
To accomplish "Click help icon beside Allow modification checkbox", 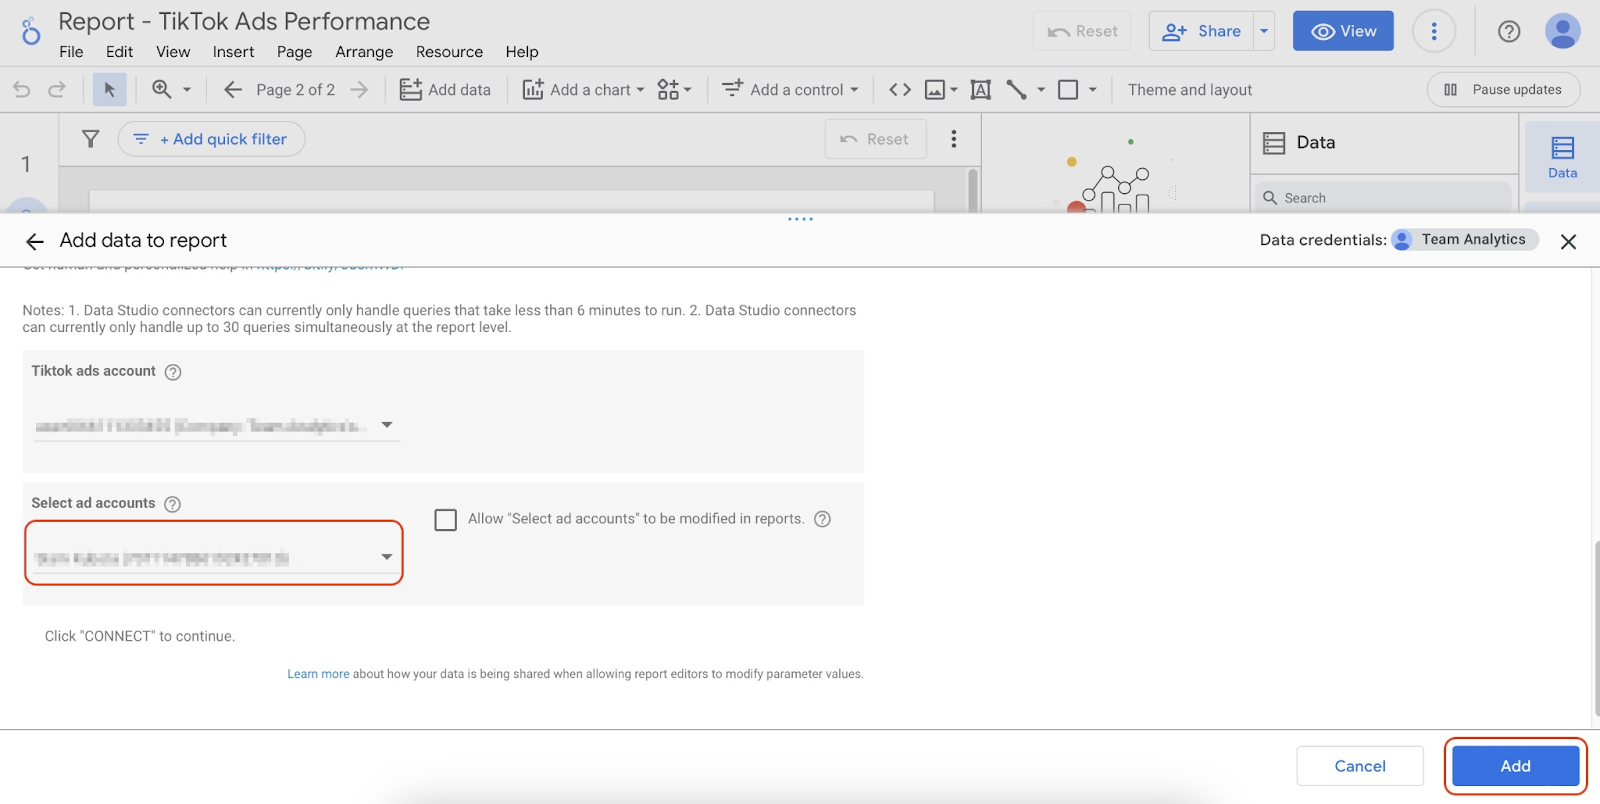I will (x=822, y=519).
